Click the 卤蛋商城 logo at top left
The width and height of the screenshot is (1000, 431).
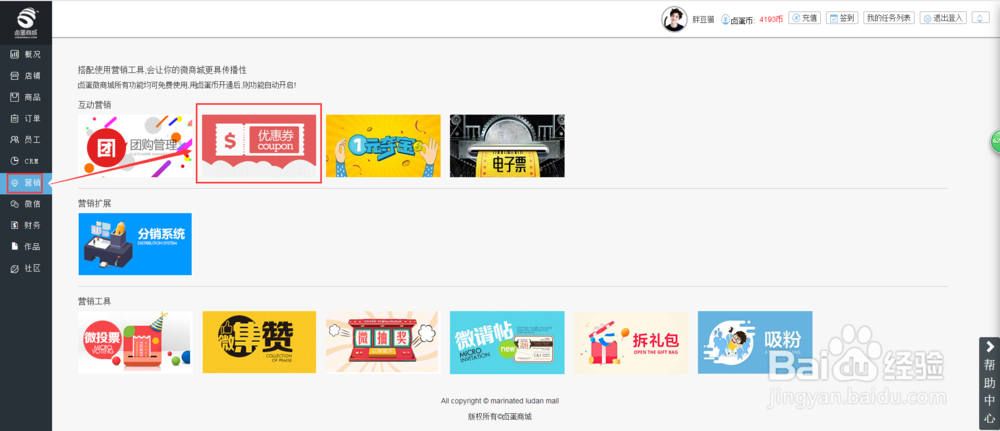[26, 24]
